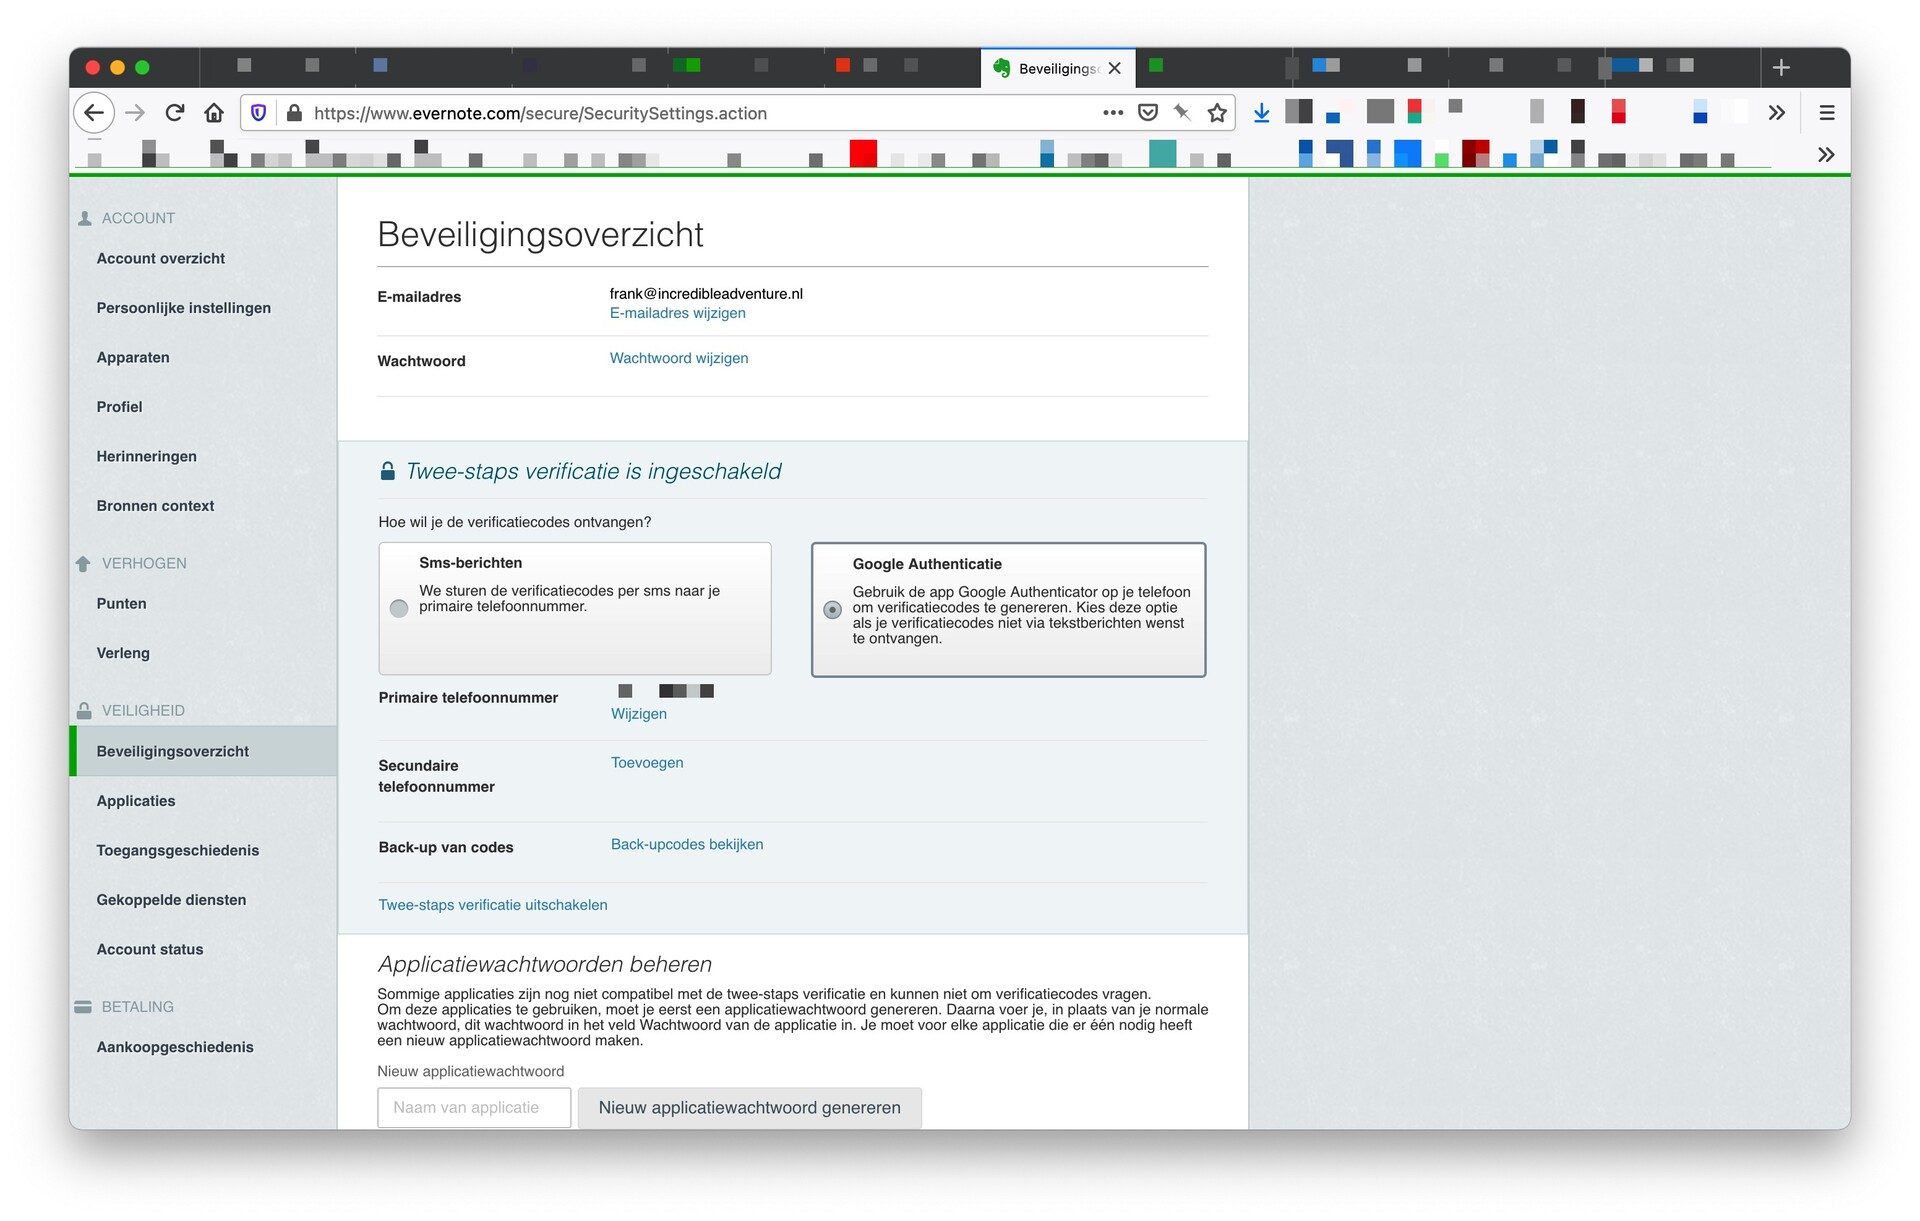Select the Beveiligingsoverzicht Evernote tab
Image resolution: width=1920 pixels, height=1221 pixels.
[1058, 68]
